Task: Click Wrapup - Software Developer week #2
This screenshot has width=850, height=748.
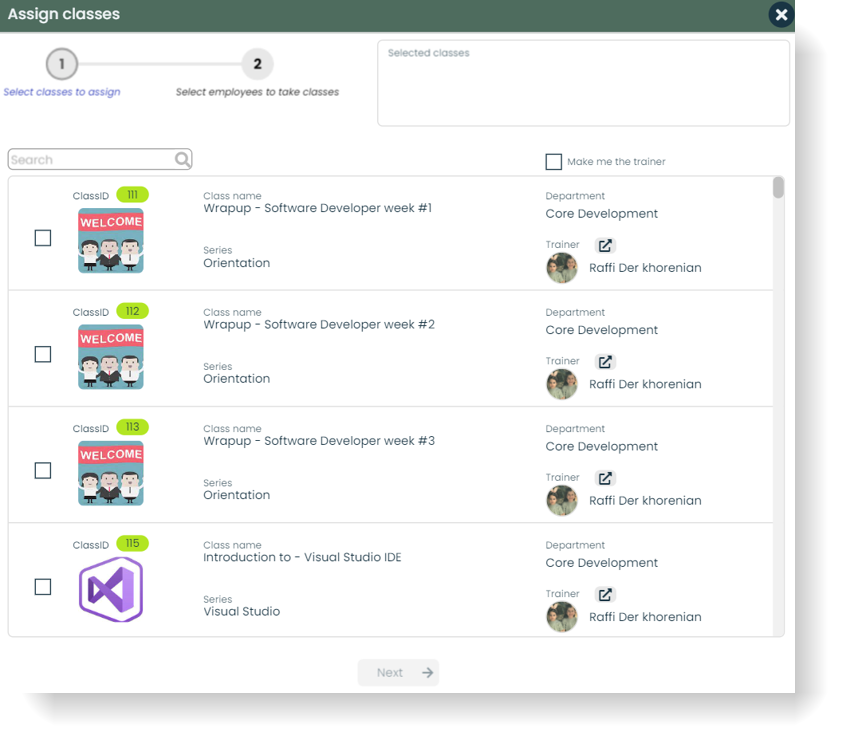Action: pos(319,325)
